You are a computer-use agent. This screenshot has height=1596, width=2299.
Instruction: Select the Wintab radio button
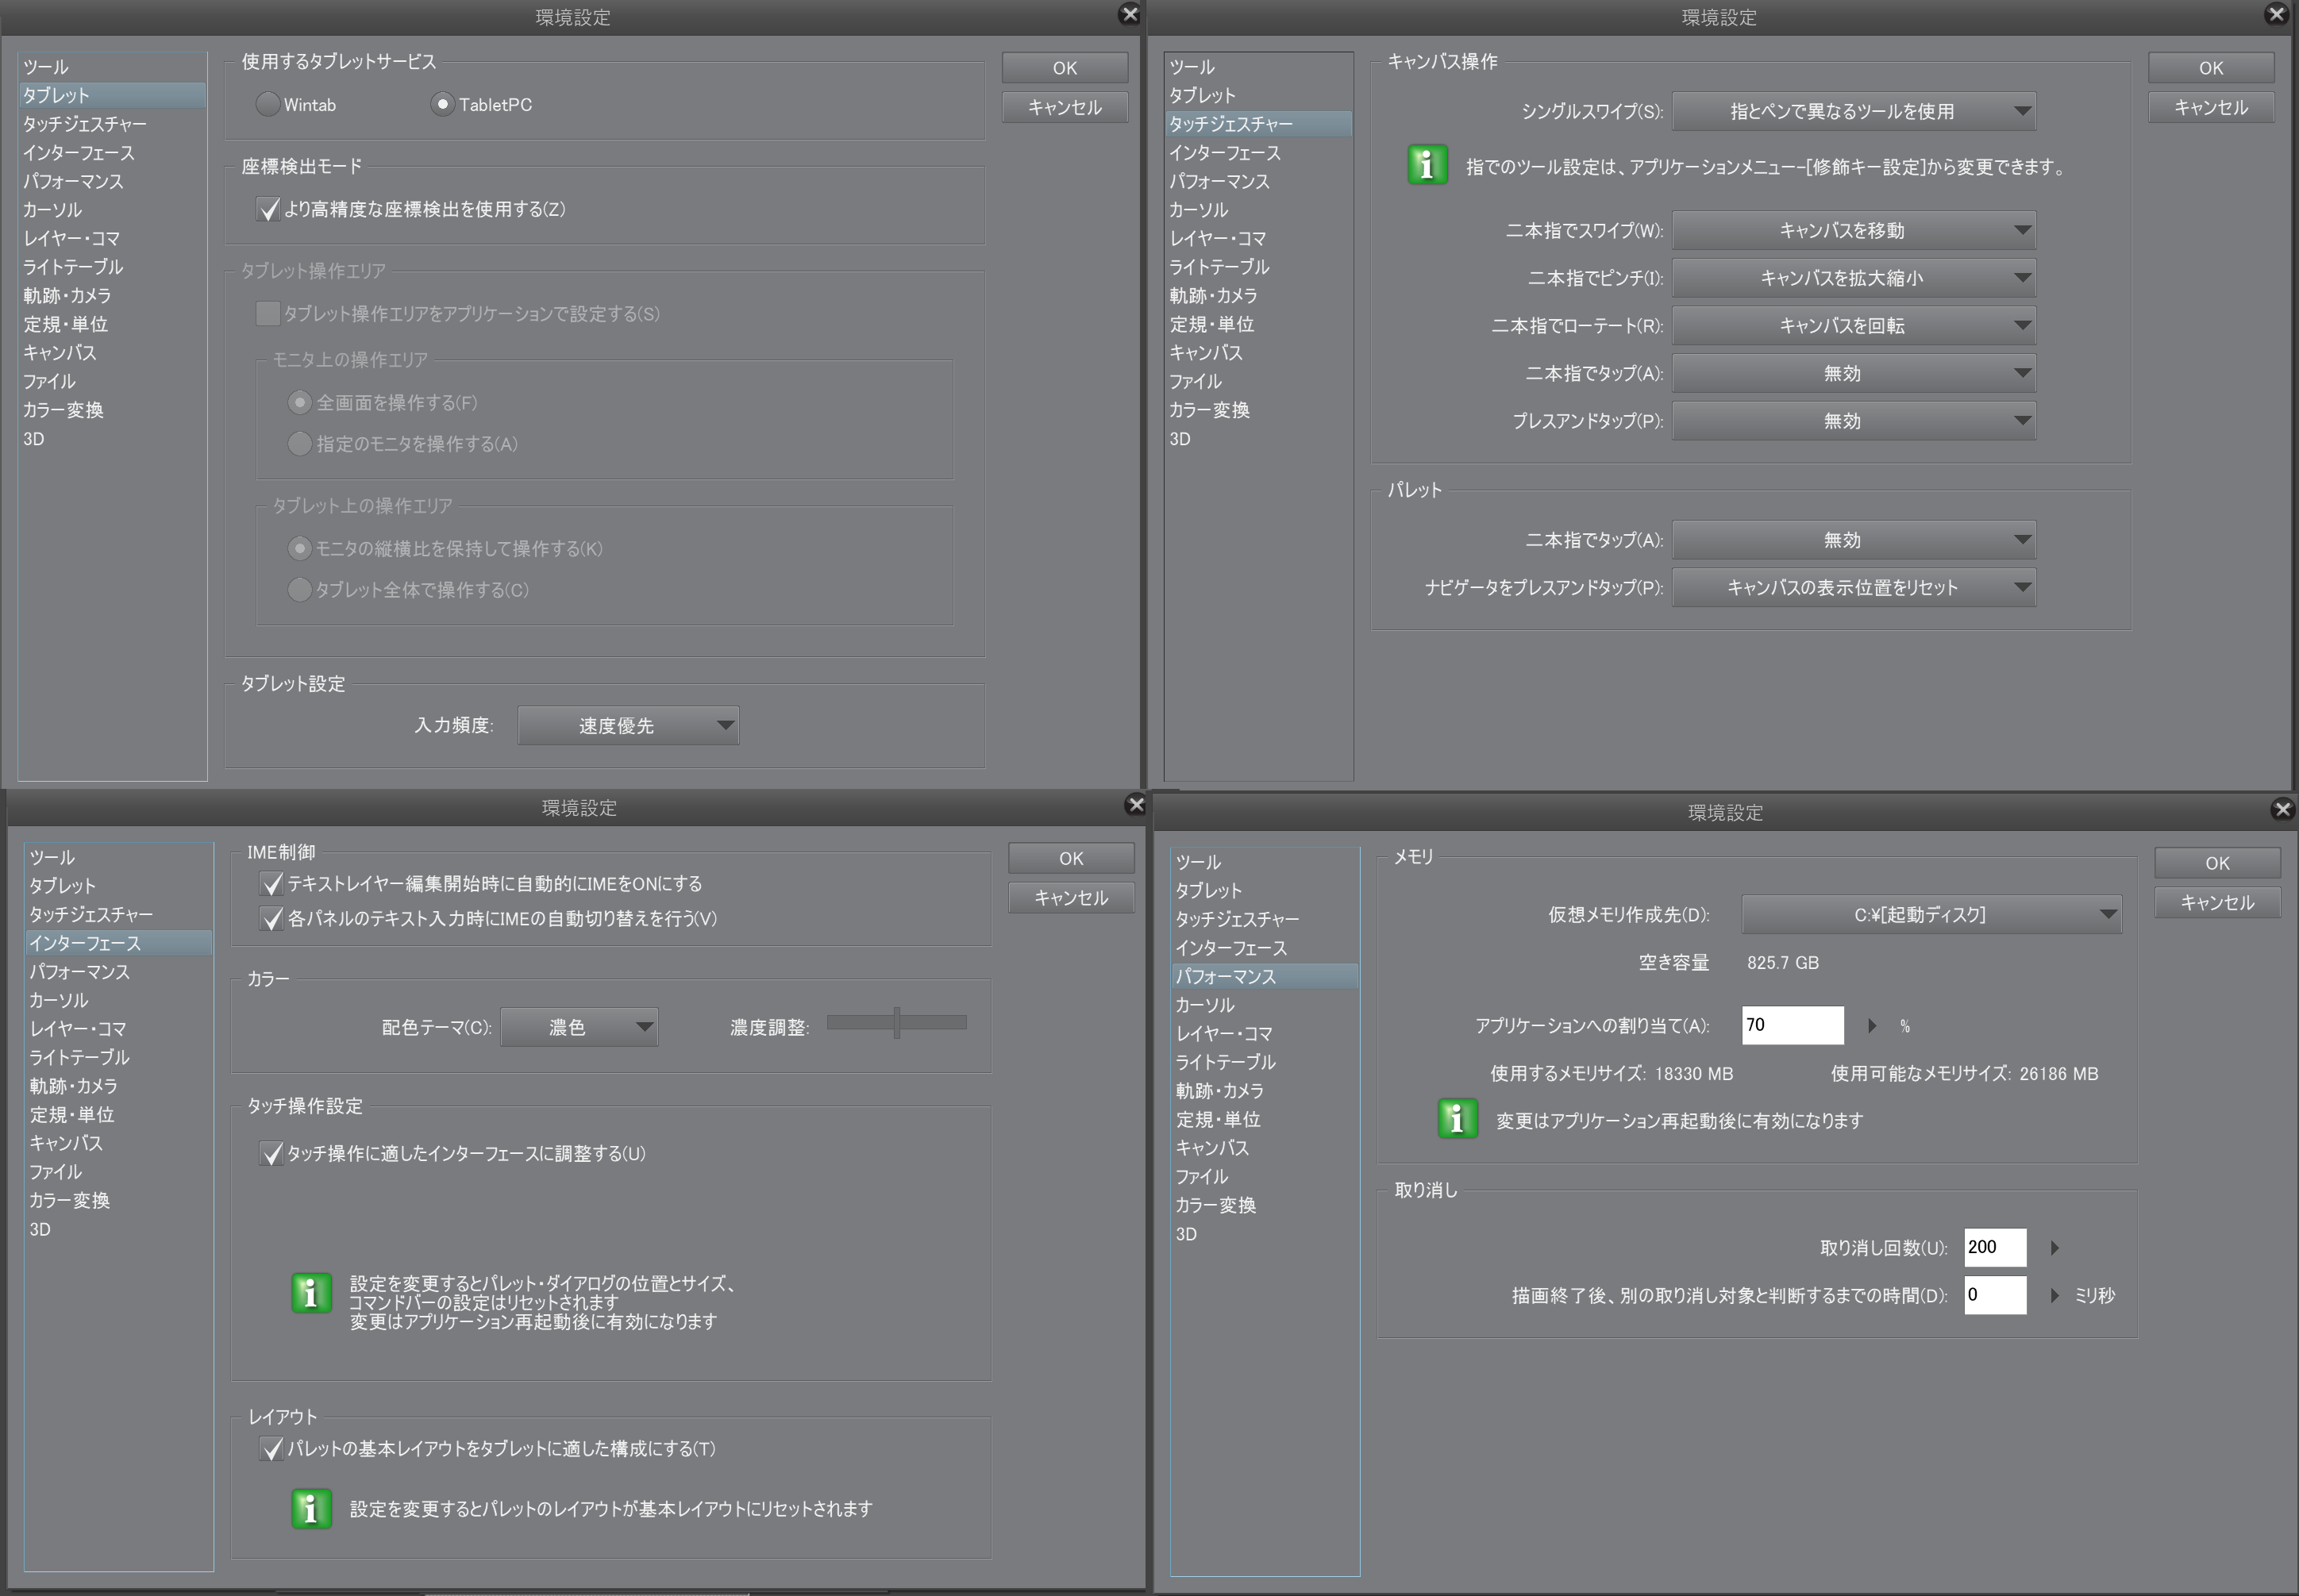(268, 104)
